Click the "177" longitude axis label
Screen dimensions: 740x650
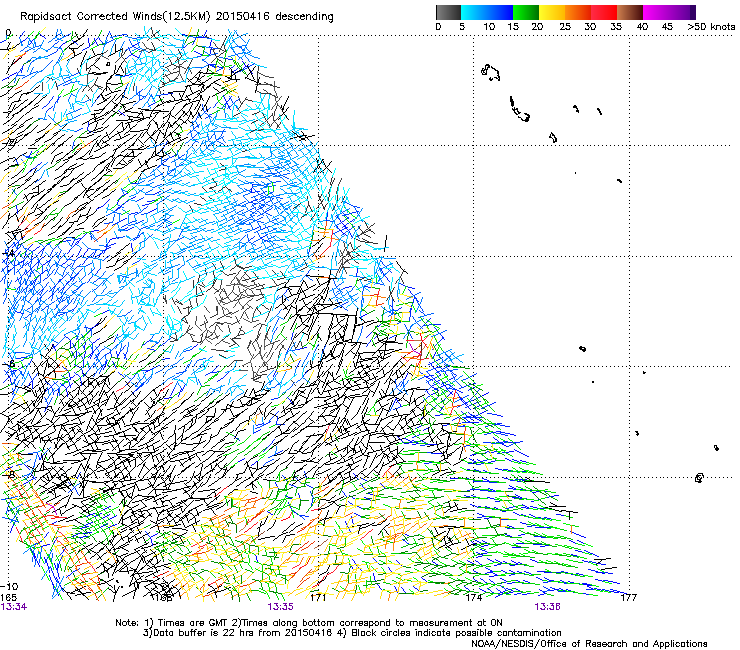(x=629, y=598)
